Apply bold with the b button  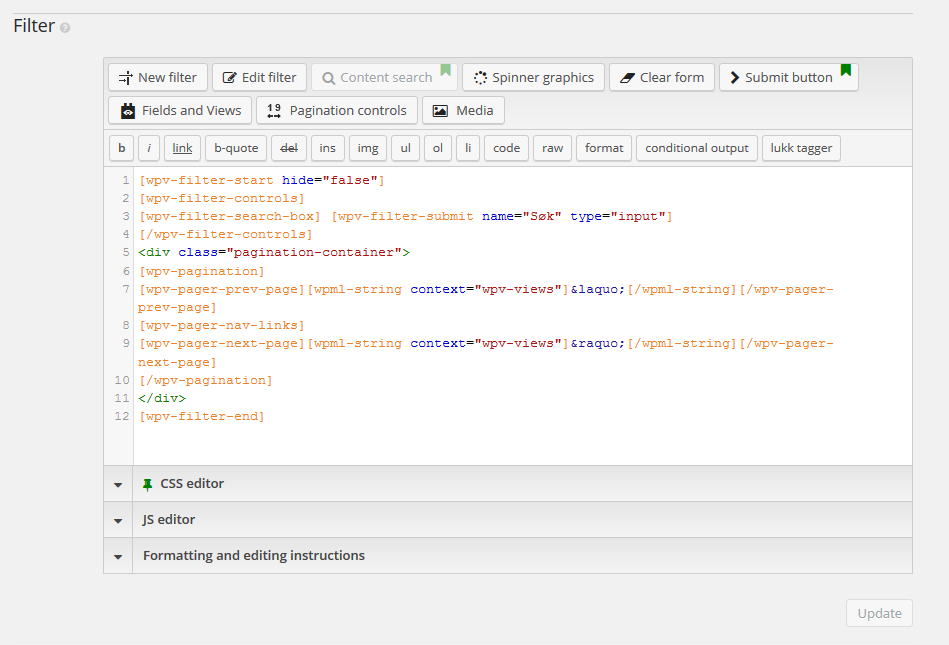click(x=120, y=147)
